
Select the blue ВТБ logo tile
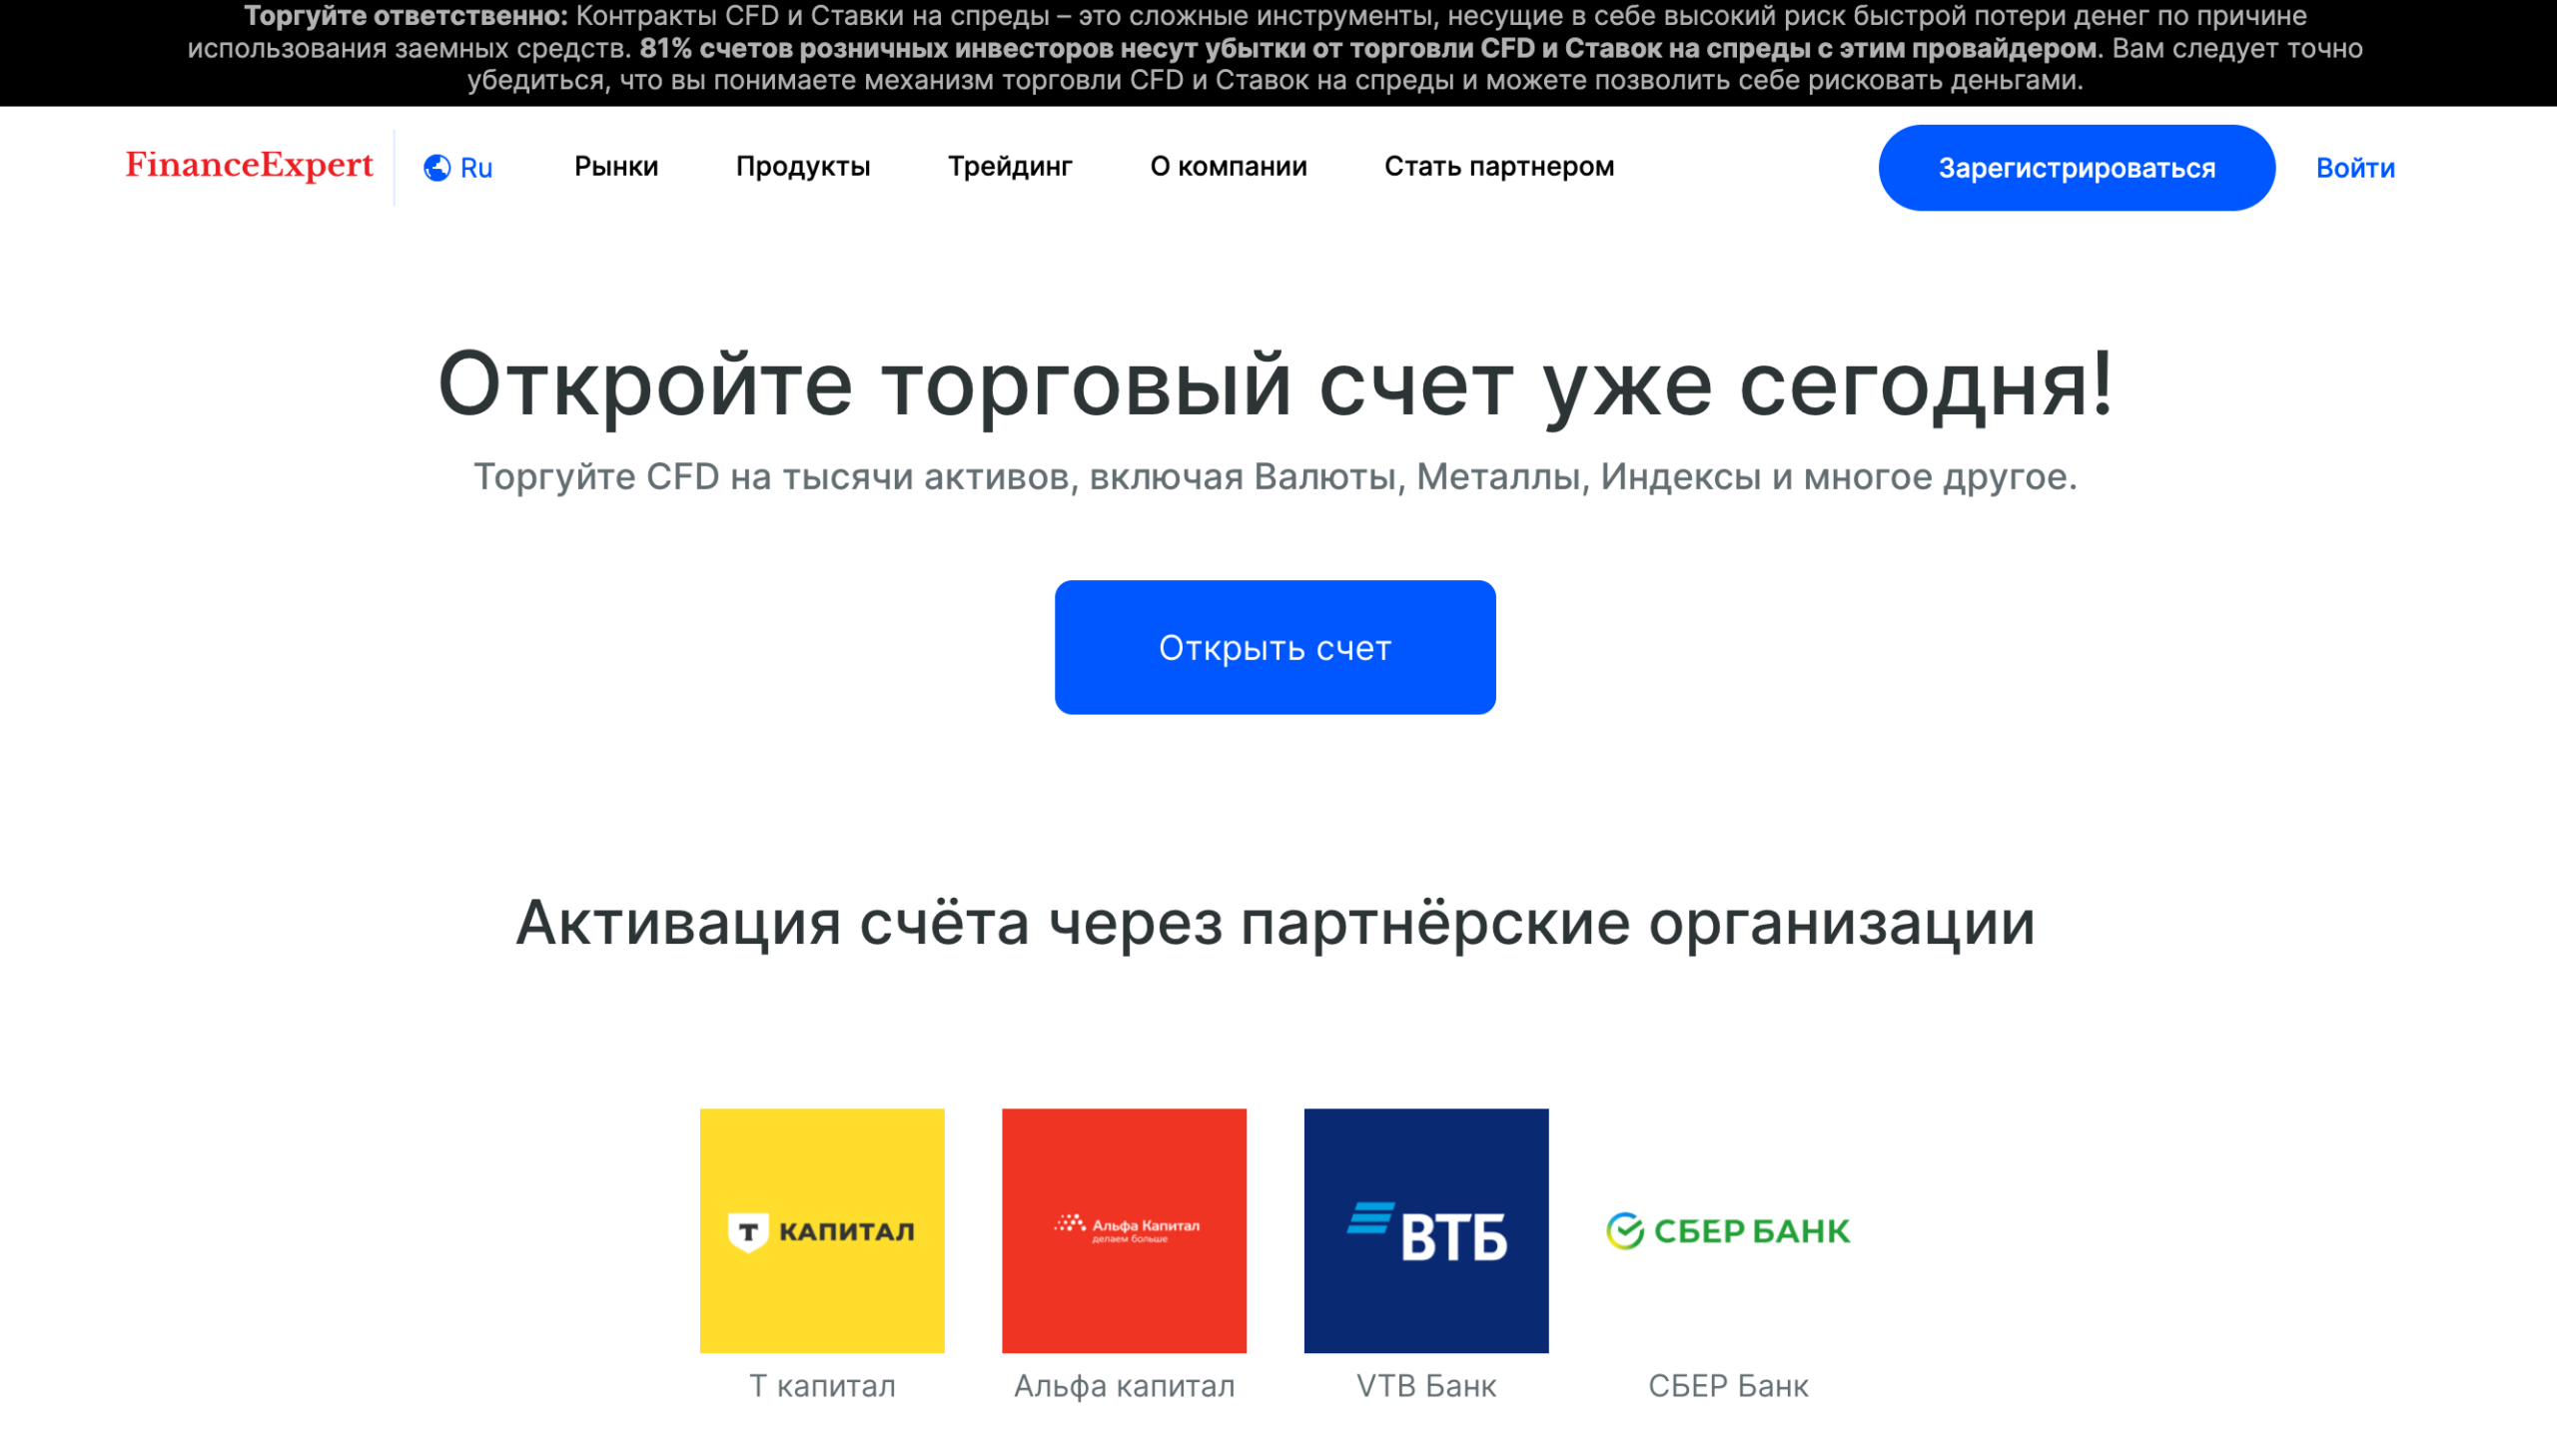tap(1426, 1230)
